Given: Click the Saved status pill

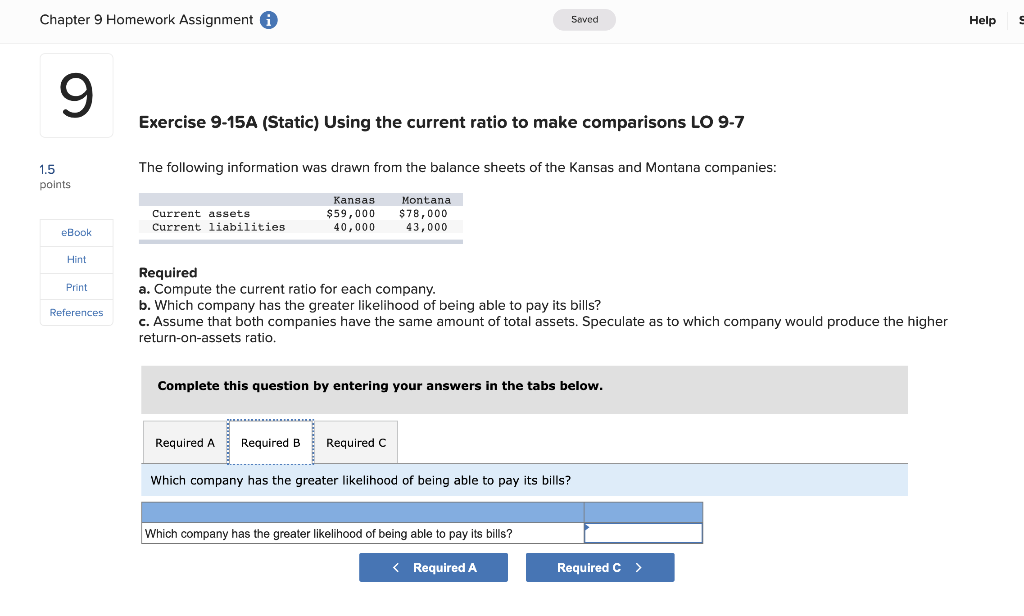Looking at the screenshot, I should 584,19.
